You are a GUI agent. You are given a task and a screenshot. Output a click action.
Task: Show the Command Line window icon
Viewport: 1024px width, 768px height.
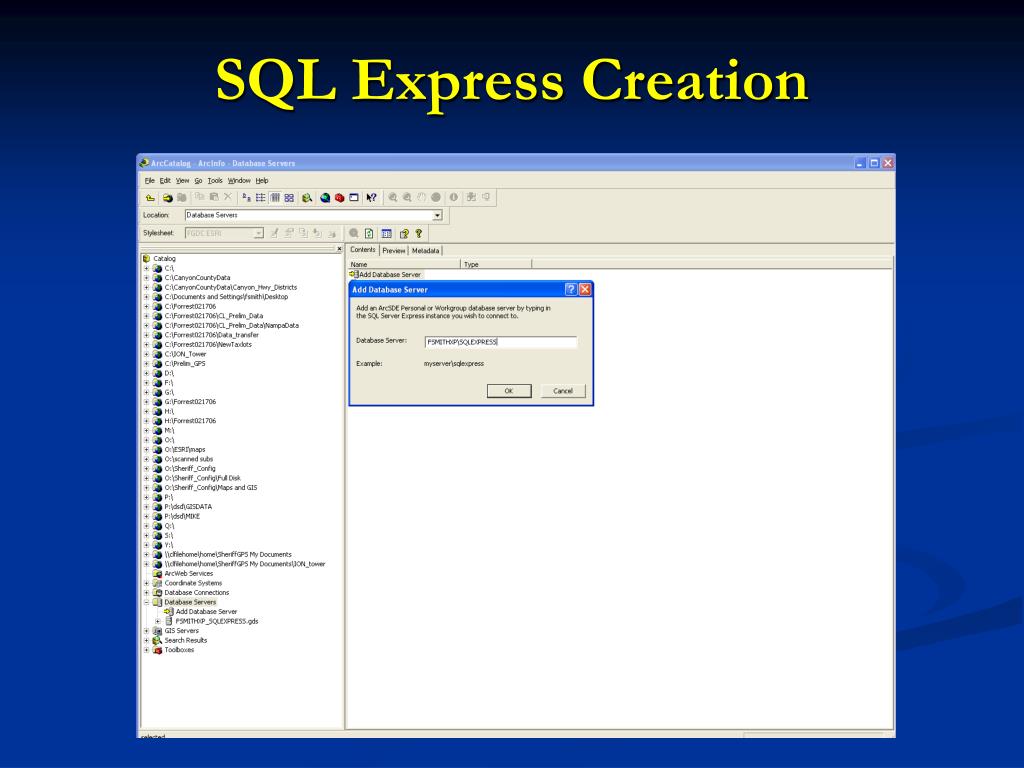click(x=353, y=197)
